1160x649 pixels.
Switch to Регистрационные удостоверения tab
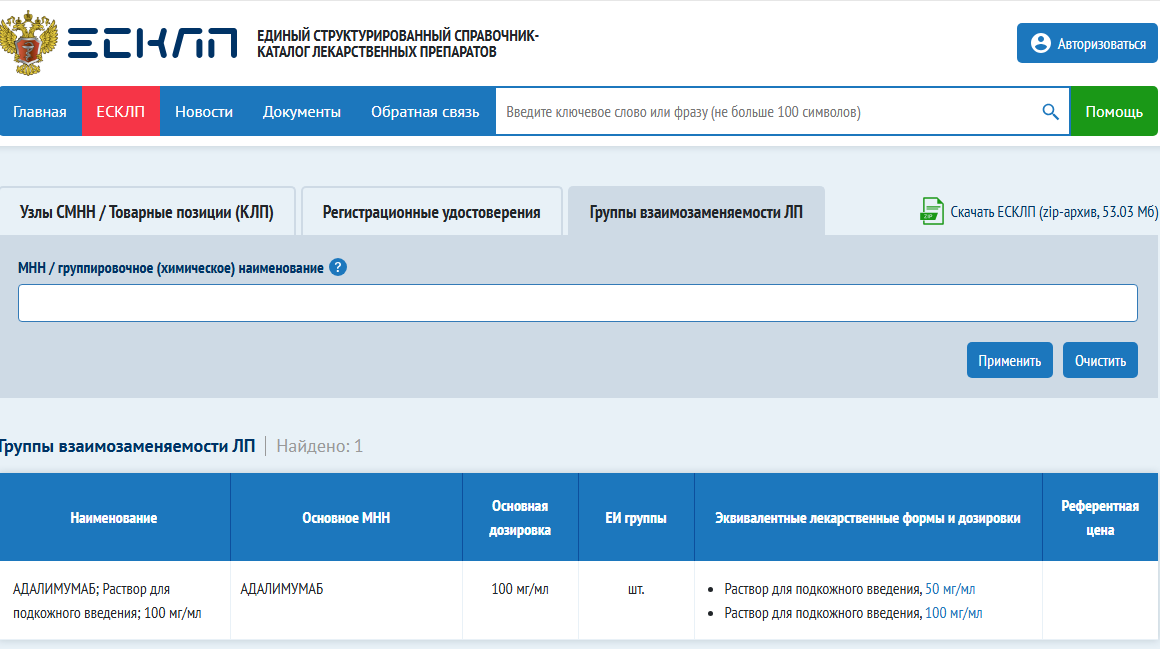(x=431, y=212)
